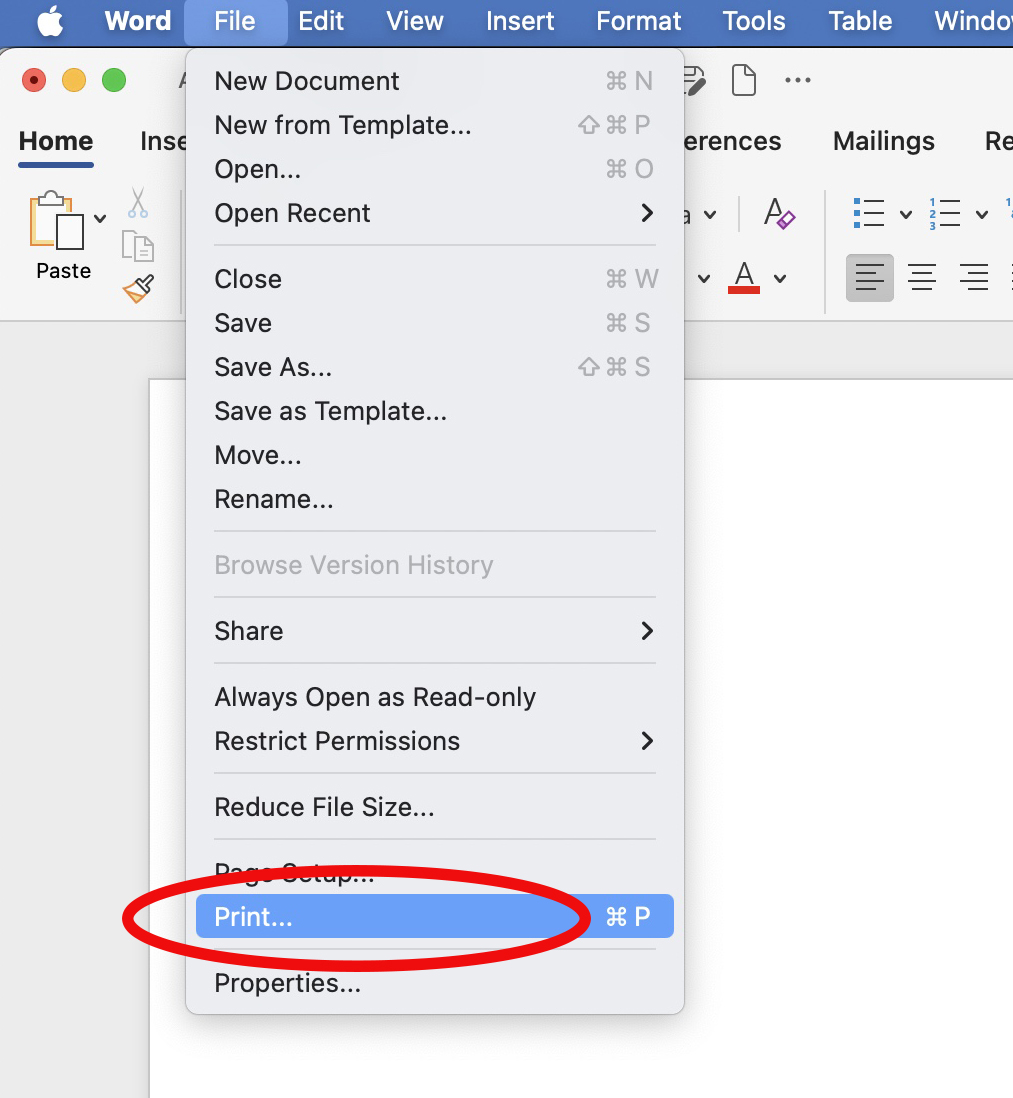
Task: Toggle center text alignment
Action: (x=921, y=277)
